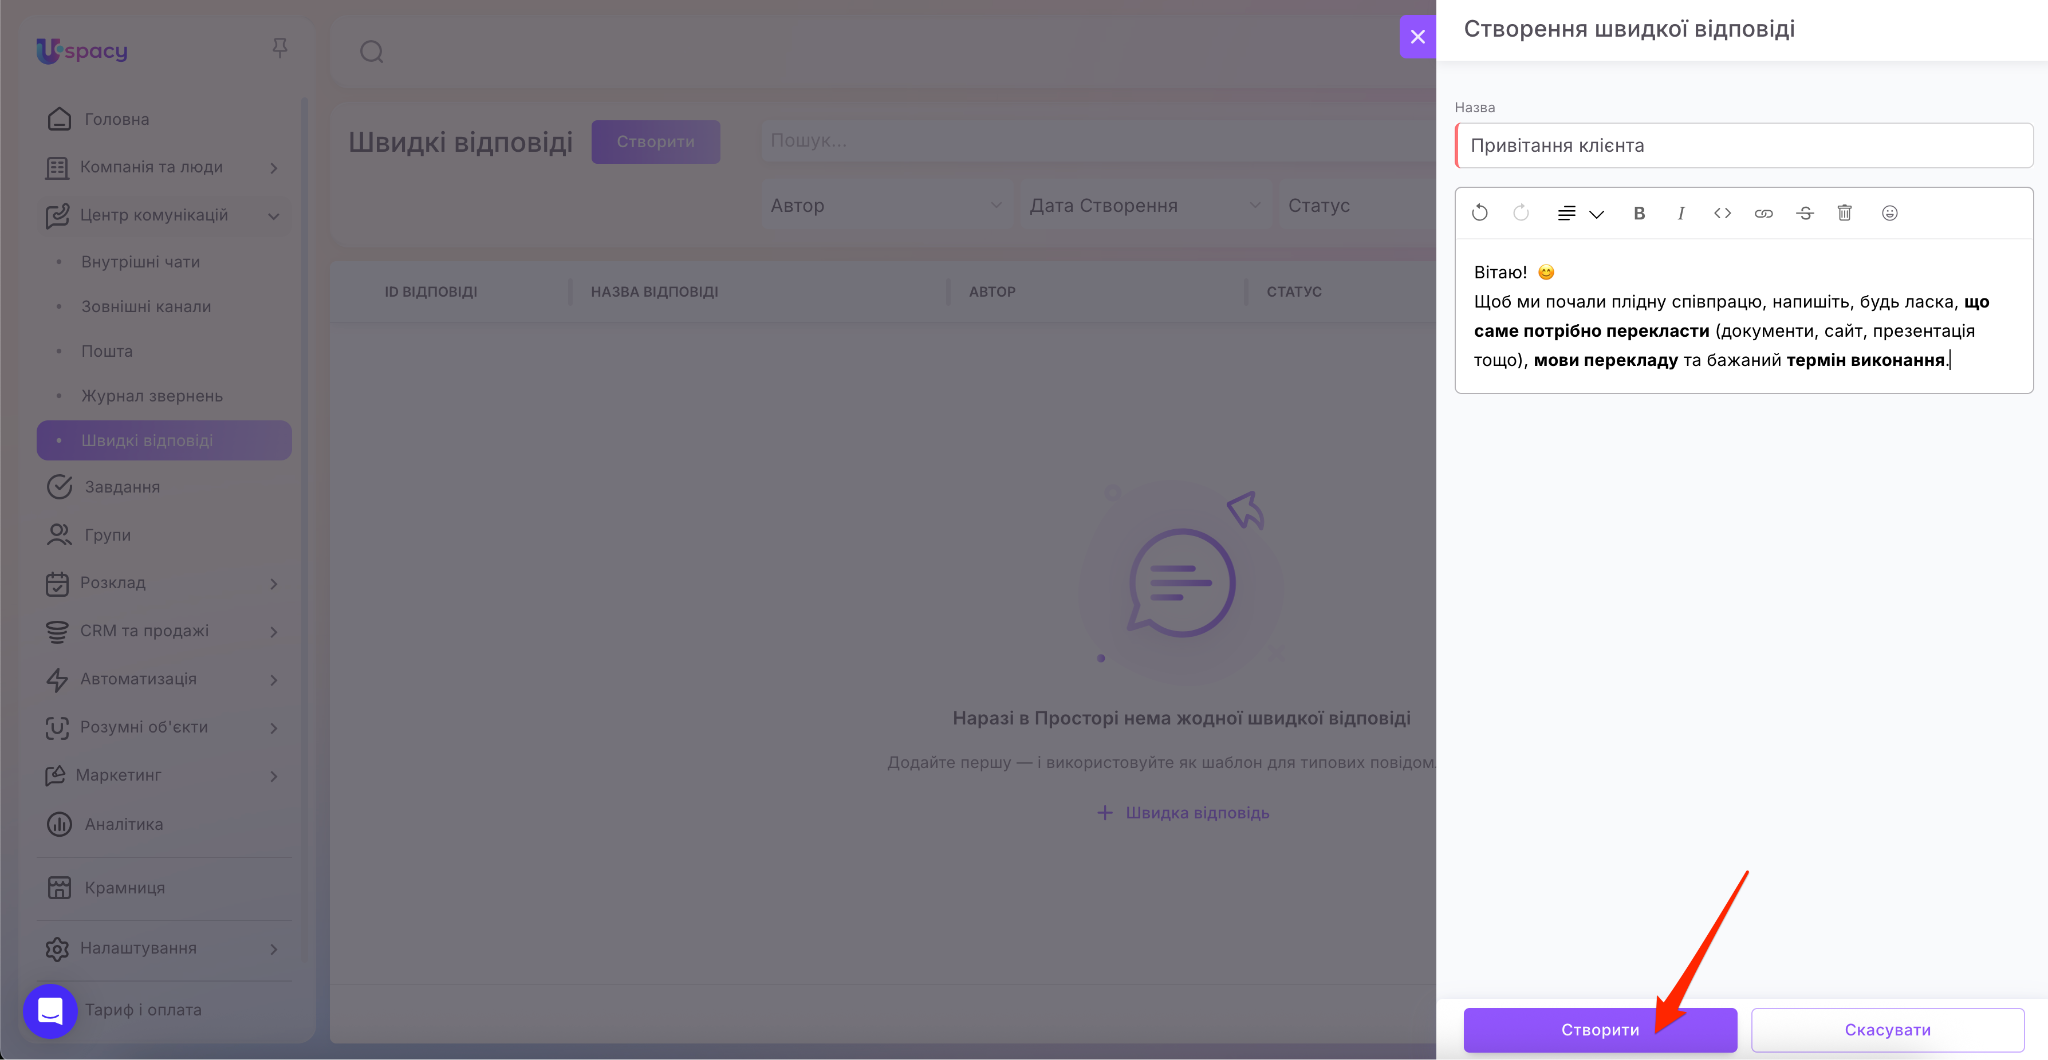The image size is (2048, 1060).
Task: Go to Завдання in the sidebar
Action: click(122, 487)
